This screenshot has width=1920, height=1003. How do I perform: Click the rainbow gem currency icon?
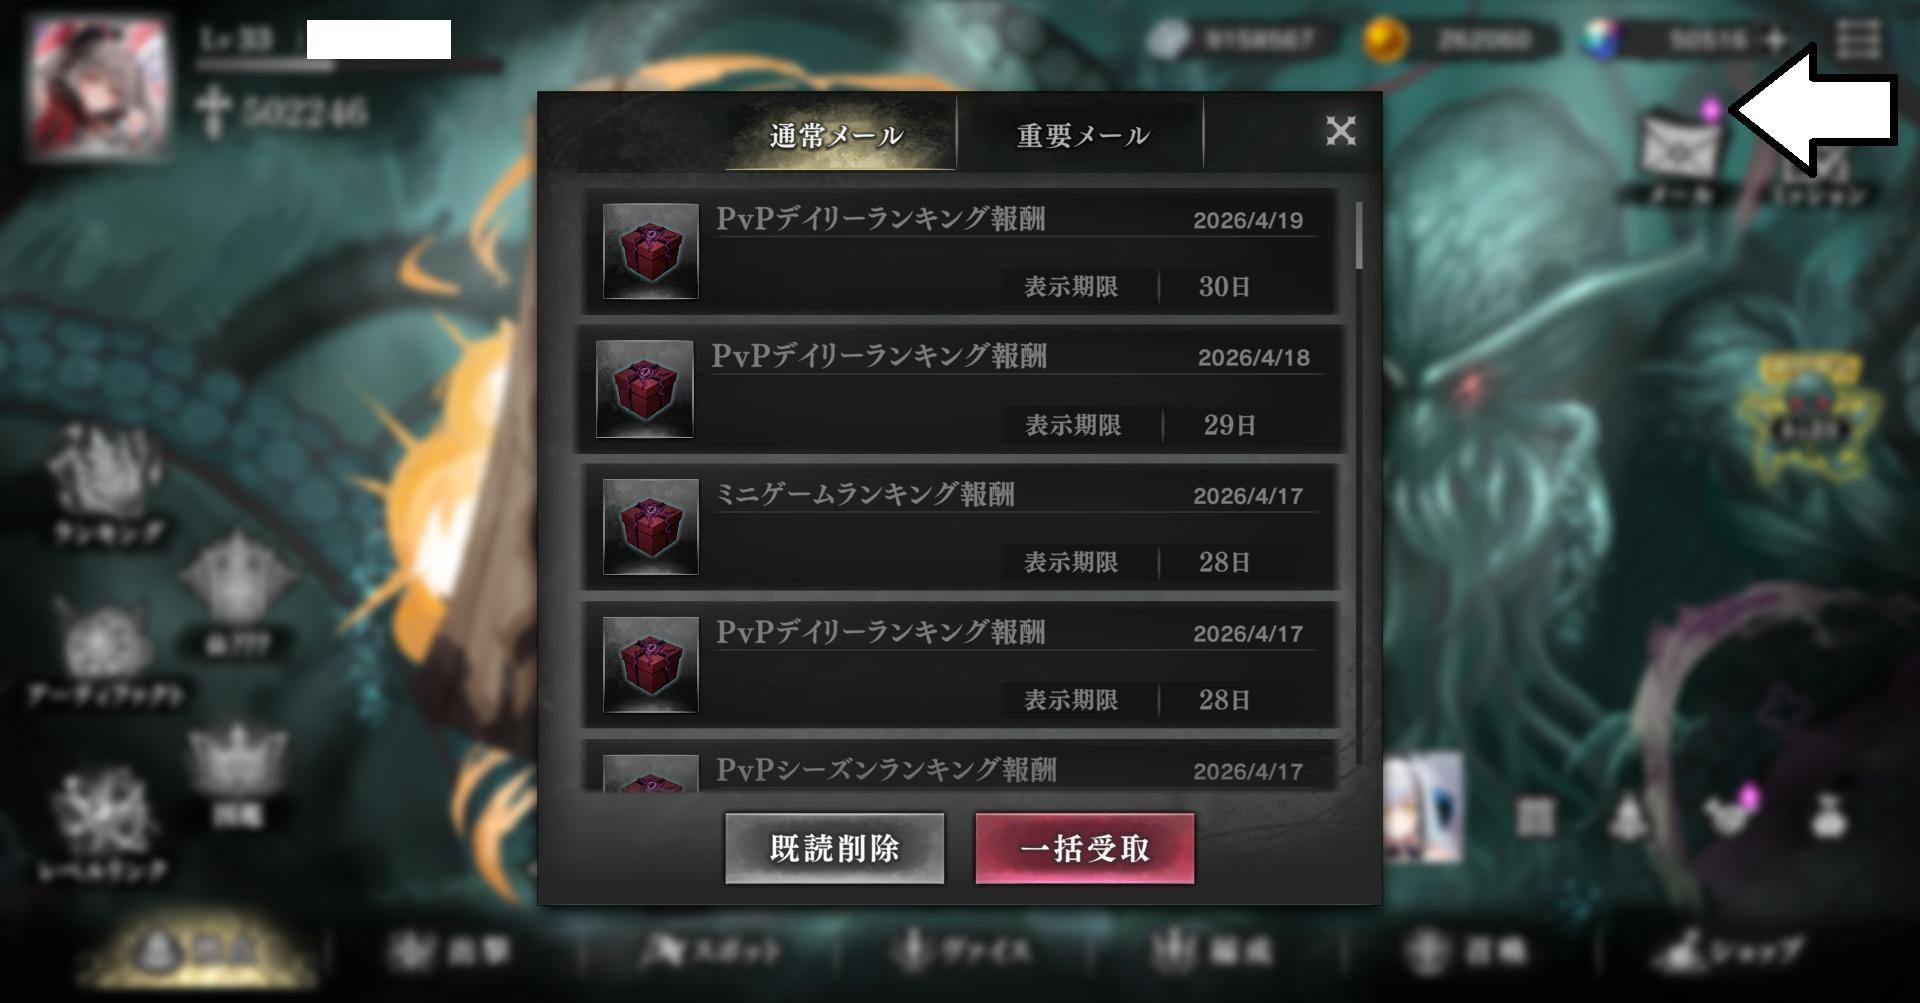(1602, 40)
